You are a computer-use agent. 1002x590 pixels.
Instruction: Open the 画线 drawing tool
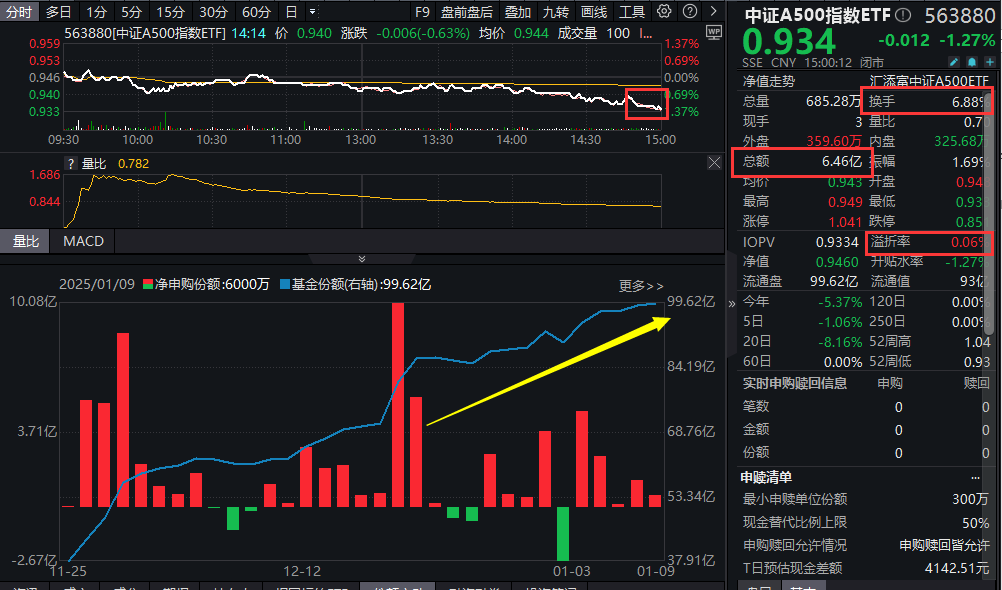coord(594,11)
